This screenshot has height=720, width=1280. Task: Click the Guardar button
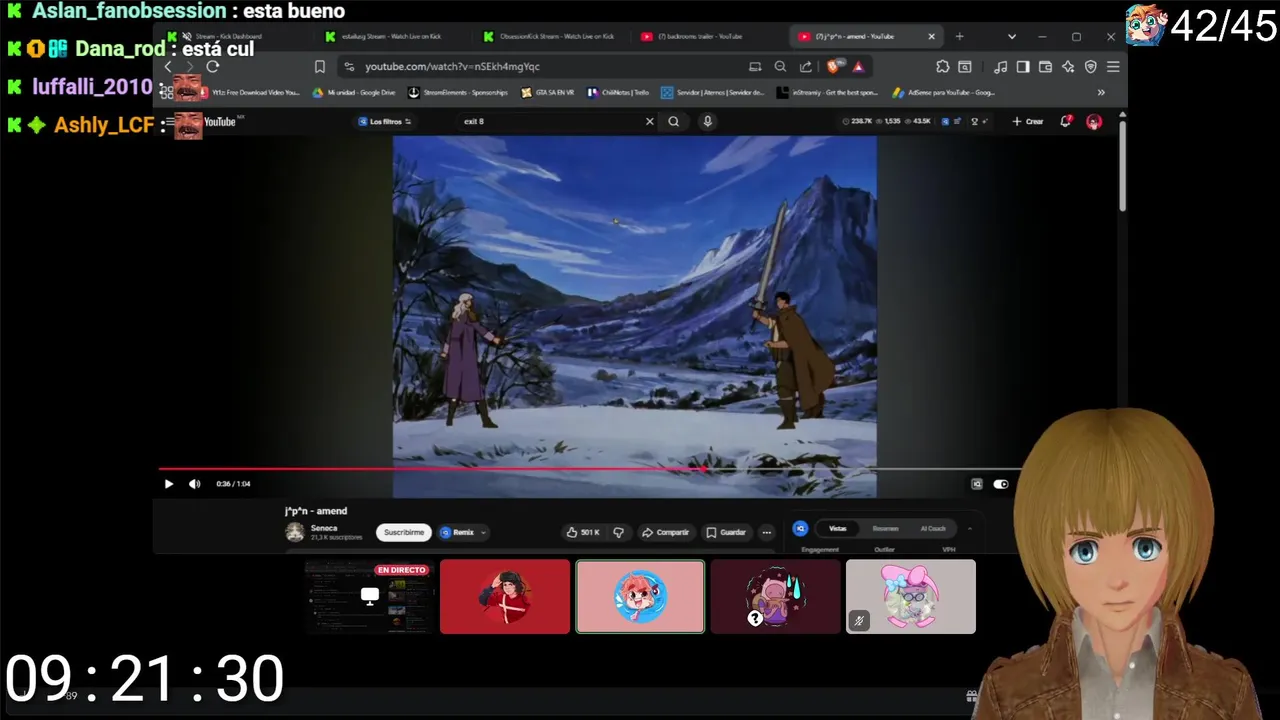(x=726, y=532)
